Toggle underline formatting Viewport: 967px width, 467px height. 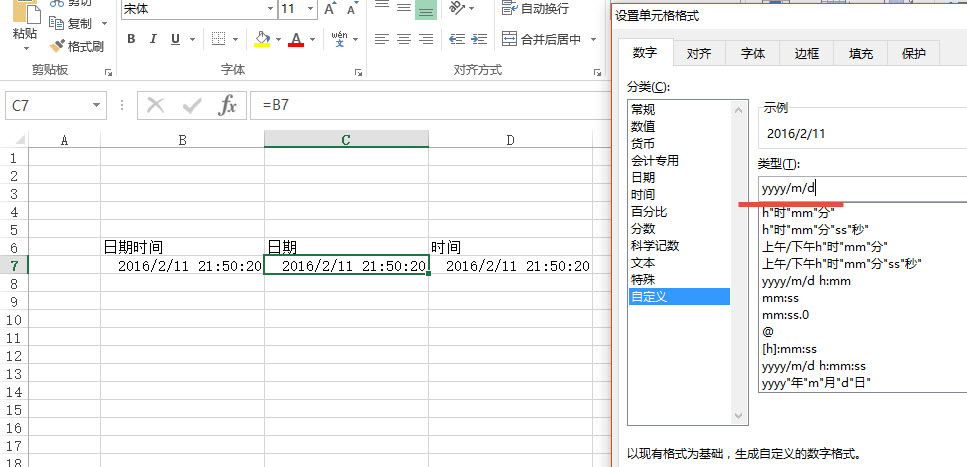(175, 39)
